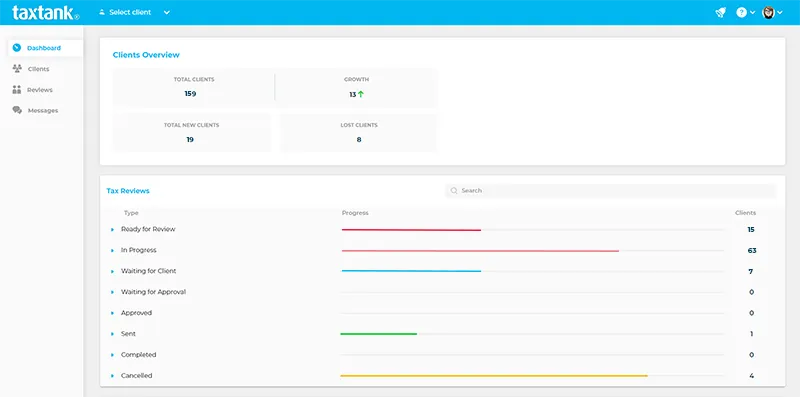Click the person icon beside Select client
This screenshot has height=397, width=800.
tap(102, 12)
